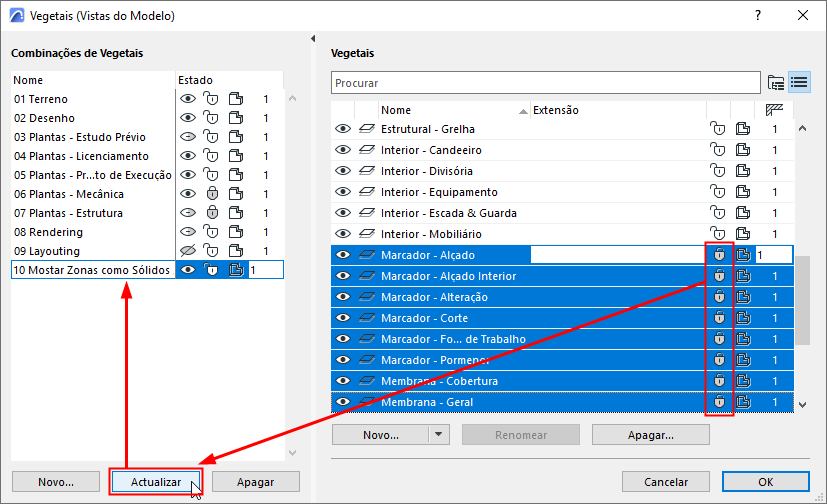Hide the Interior - Mobiliário layer
The width and height of the screenshot is (827, 504).
[343, 234]
